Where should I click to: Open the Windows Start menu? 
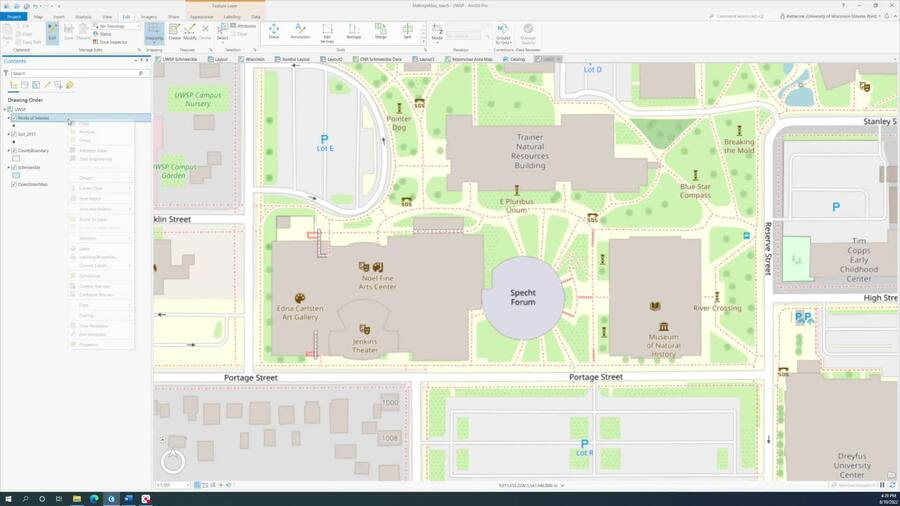coord(8,499)
